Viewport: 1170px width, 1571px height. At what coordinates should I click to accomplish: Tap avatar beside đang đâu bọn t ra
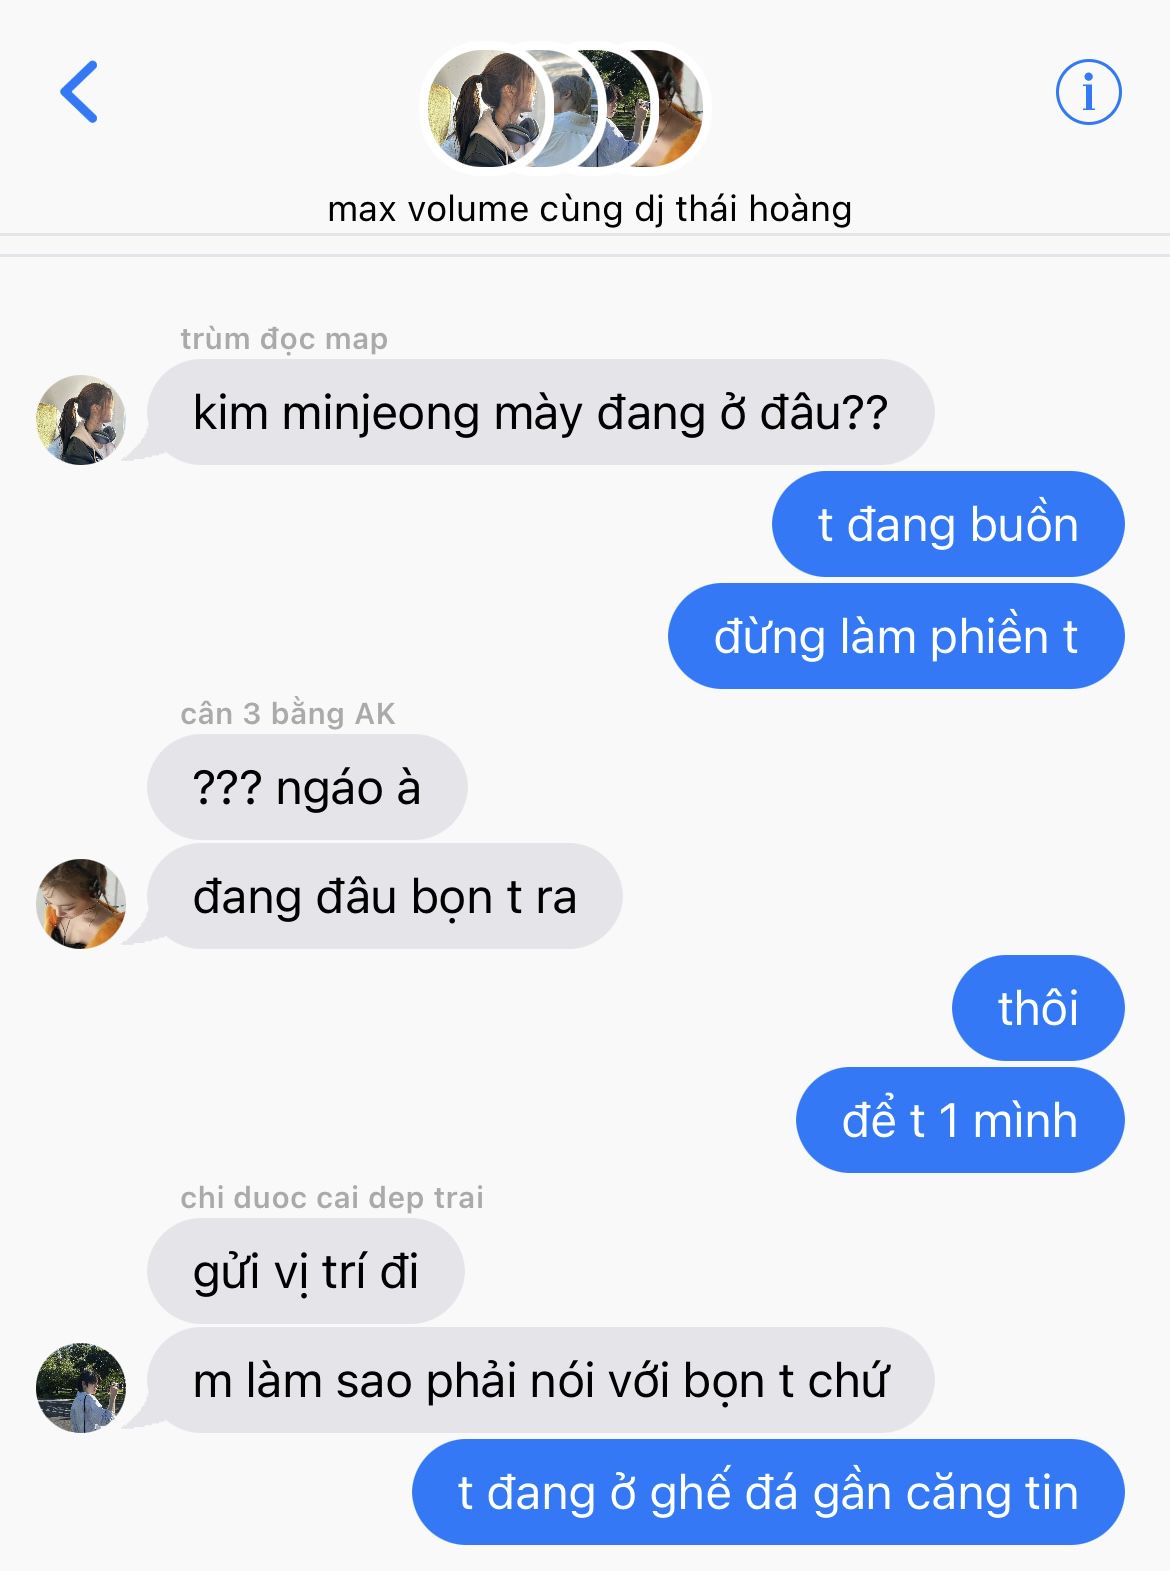(x=81, y=904)
